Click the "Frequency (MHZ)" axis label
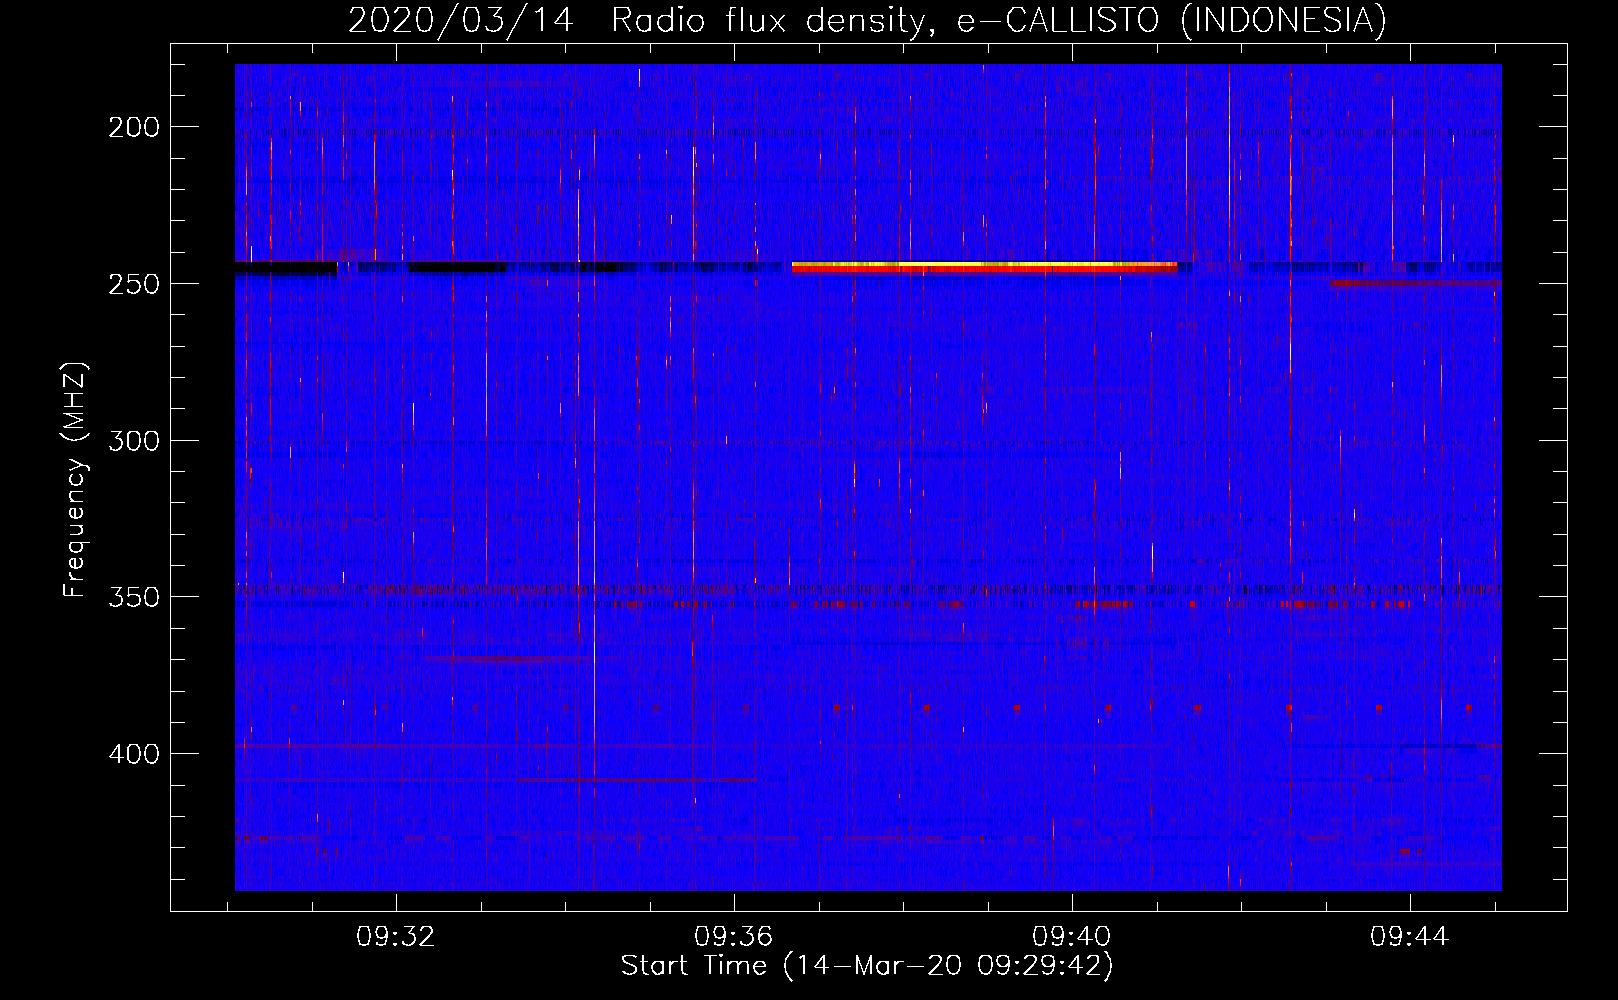 (75, 479)
